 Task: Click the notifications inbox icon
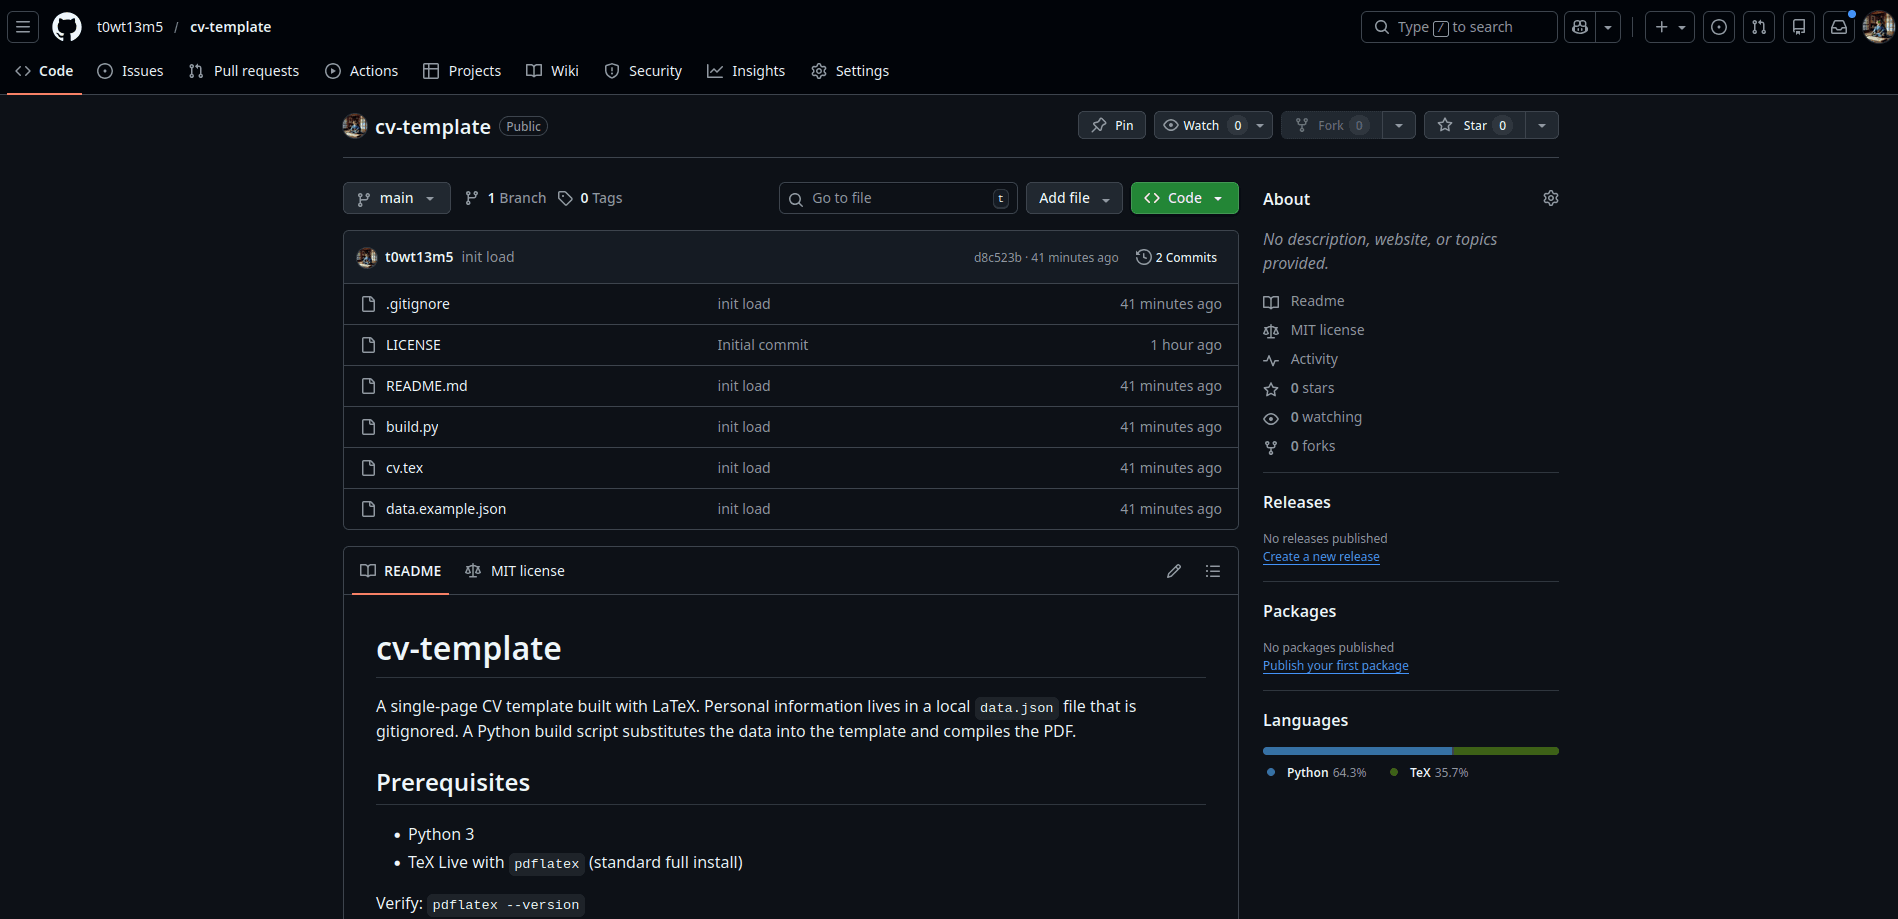click(1838, 27)
